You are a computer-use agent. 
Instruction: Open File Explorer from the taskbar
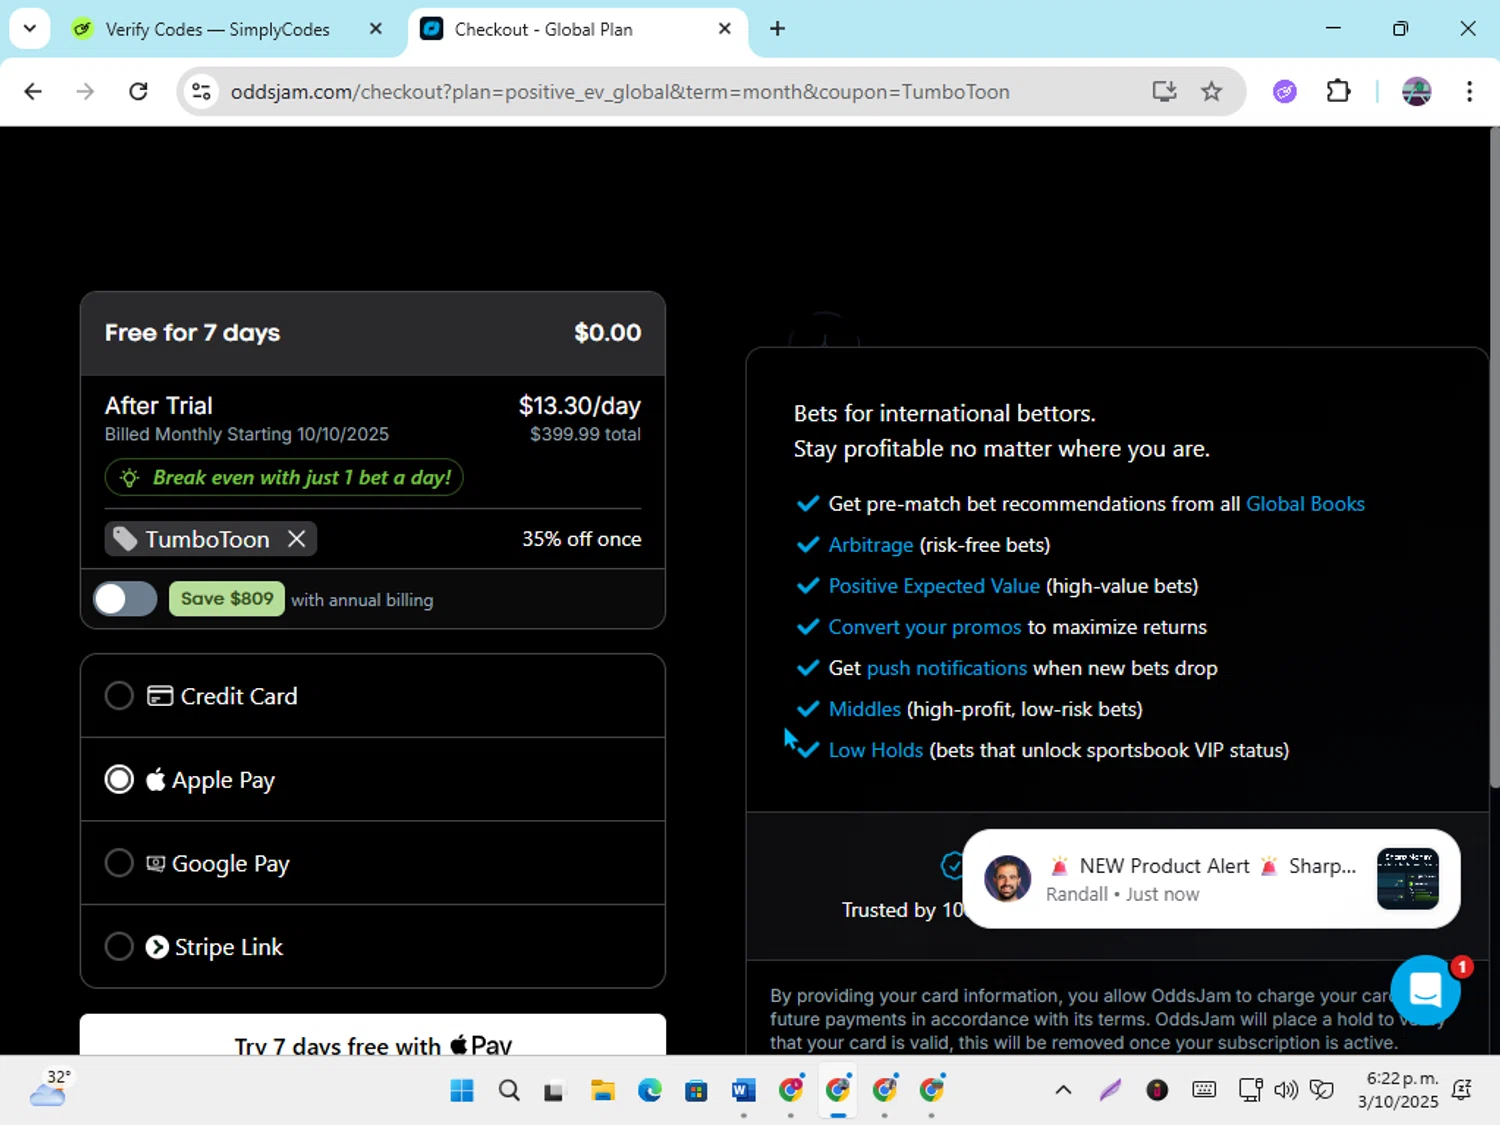tap(602, 1090)
